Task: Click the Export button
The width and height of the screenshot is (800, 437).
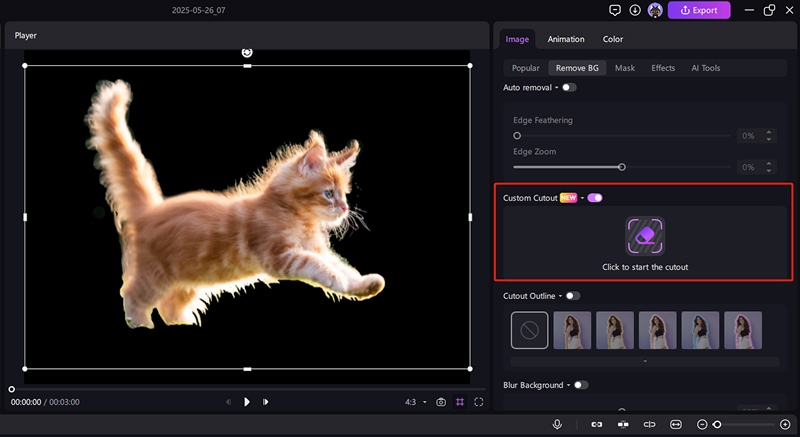Action: (x=699, y=10)
